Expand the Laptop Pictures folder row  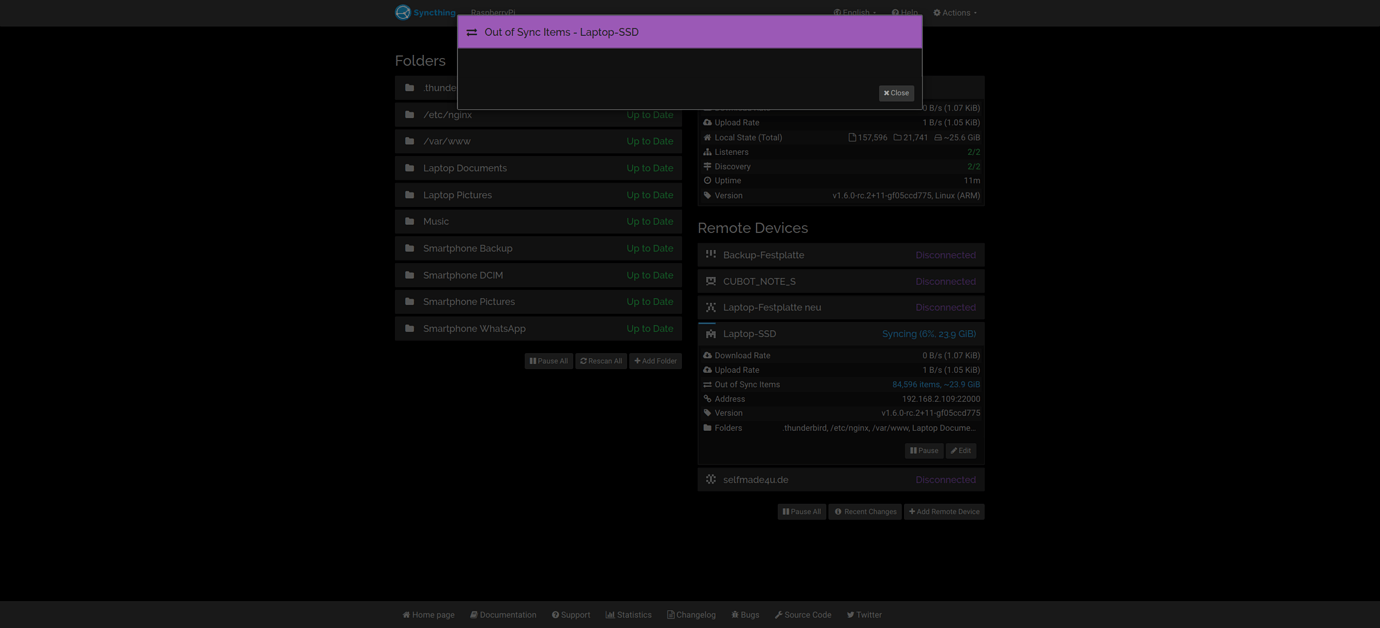click(x=538, y=195)
